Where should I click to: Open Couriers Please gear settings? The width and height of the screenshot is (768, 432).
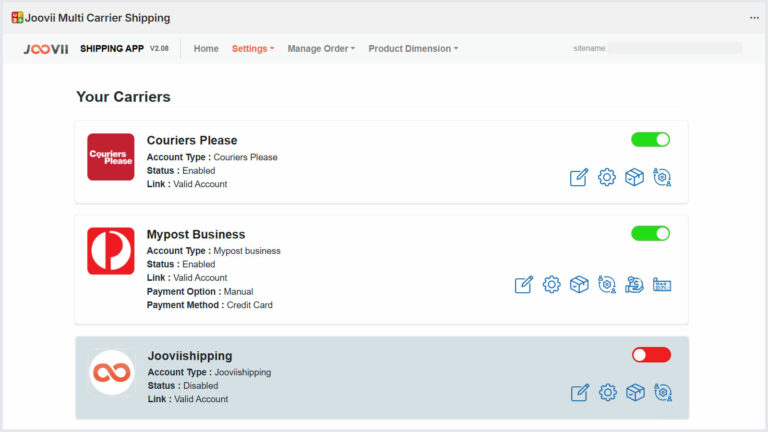606,177
